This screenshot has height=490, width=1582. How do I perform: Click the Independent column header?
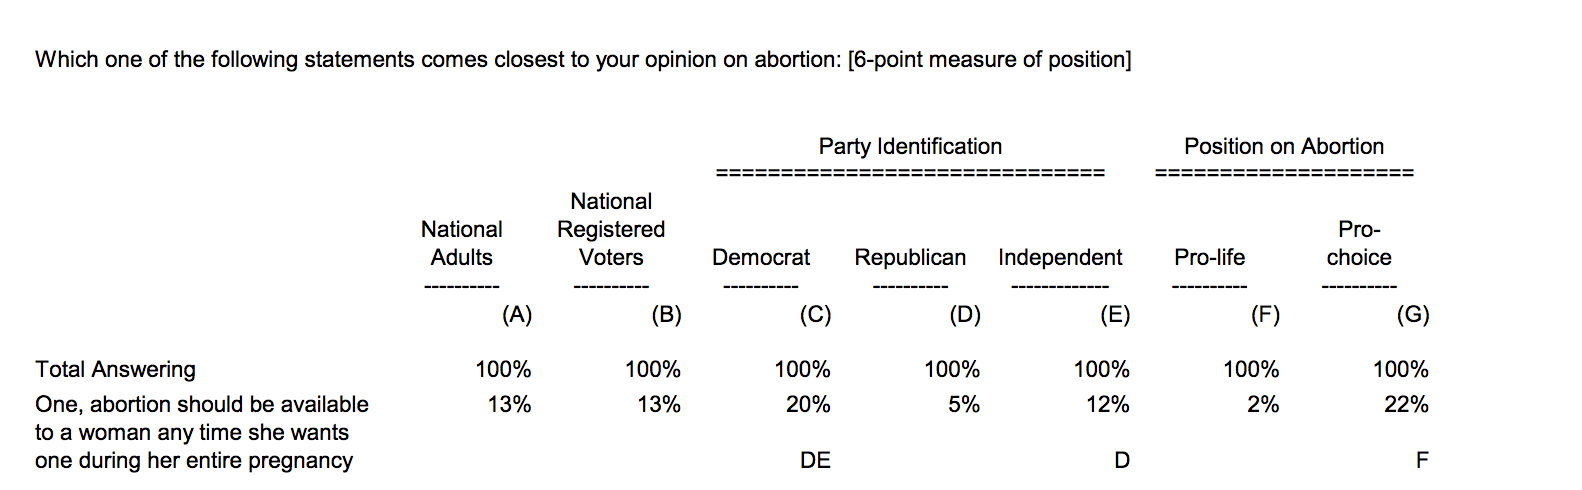click(1060, 257)
